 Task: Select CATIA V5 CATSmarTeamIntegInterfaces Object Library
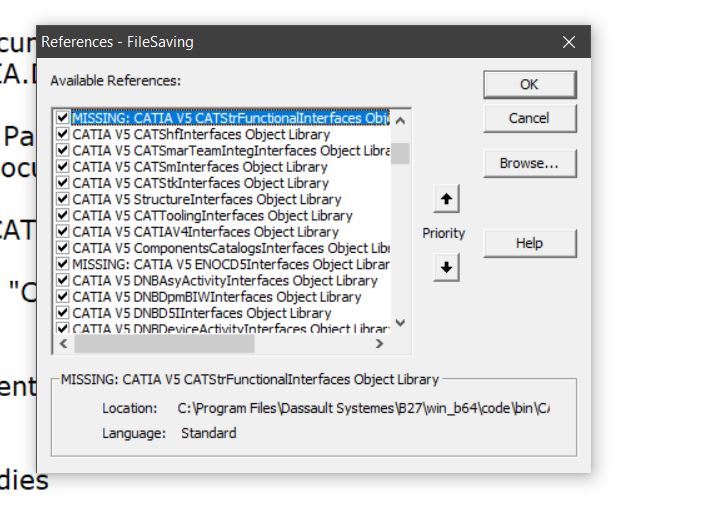click(x=231, y=150)
